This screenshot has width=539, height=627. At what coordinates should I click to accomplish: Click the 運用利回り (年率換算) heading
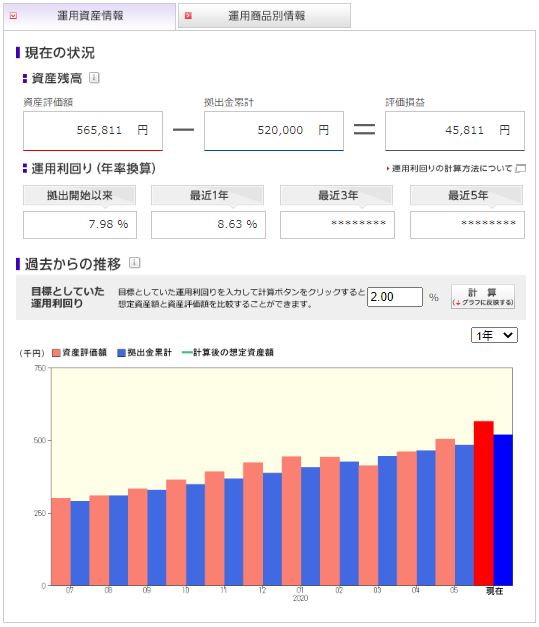[93, 168]
